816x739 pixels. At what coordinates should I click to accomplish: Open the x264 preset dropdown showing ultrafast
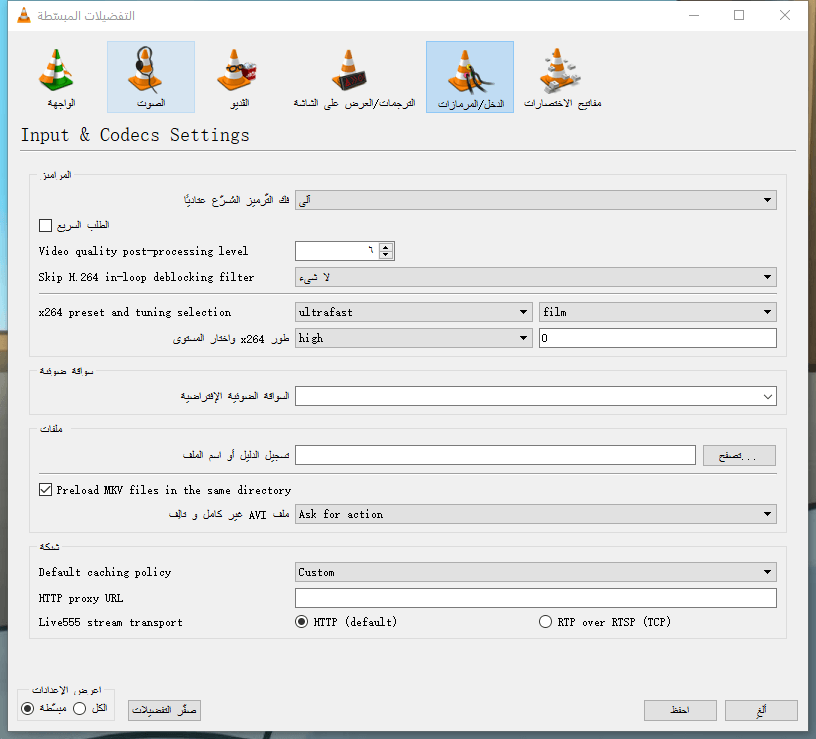(413, 312)
